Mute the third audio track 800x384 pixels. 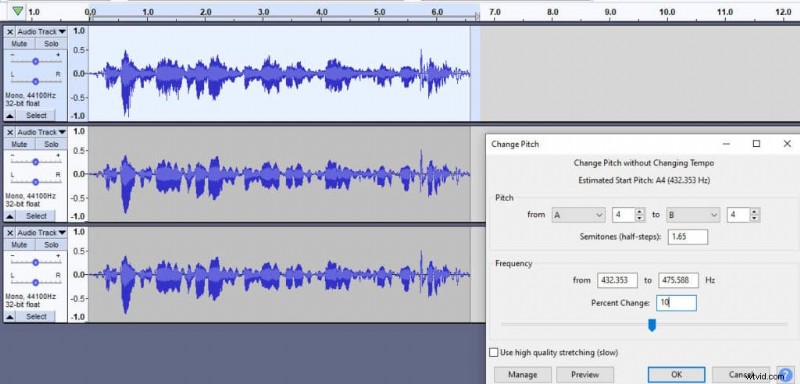click(x=19, y=245)
